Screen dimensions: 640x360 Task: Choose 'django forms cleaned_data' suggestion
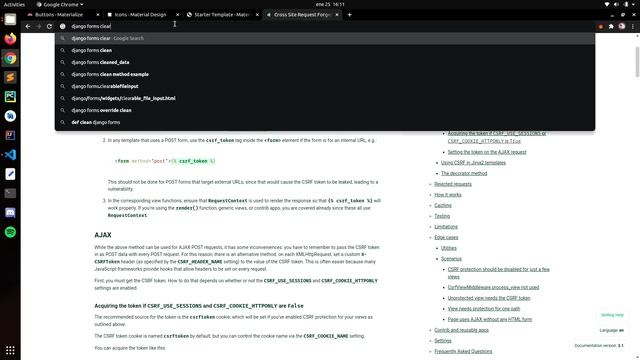pos(325,62)
